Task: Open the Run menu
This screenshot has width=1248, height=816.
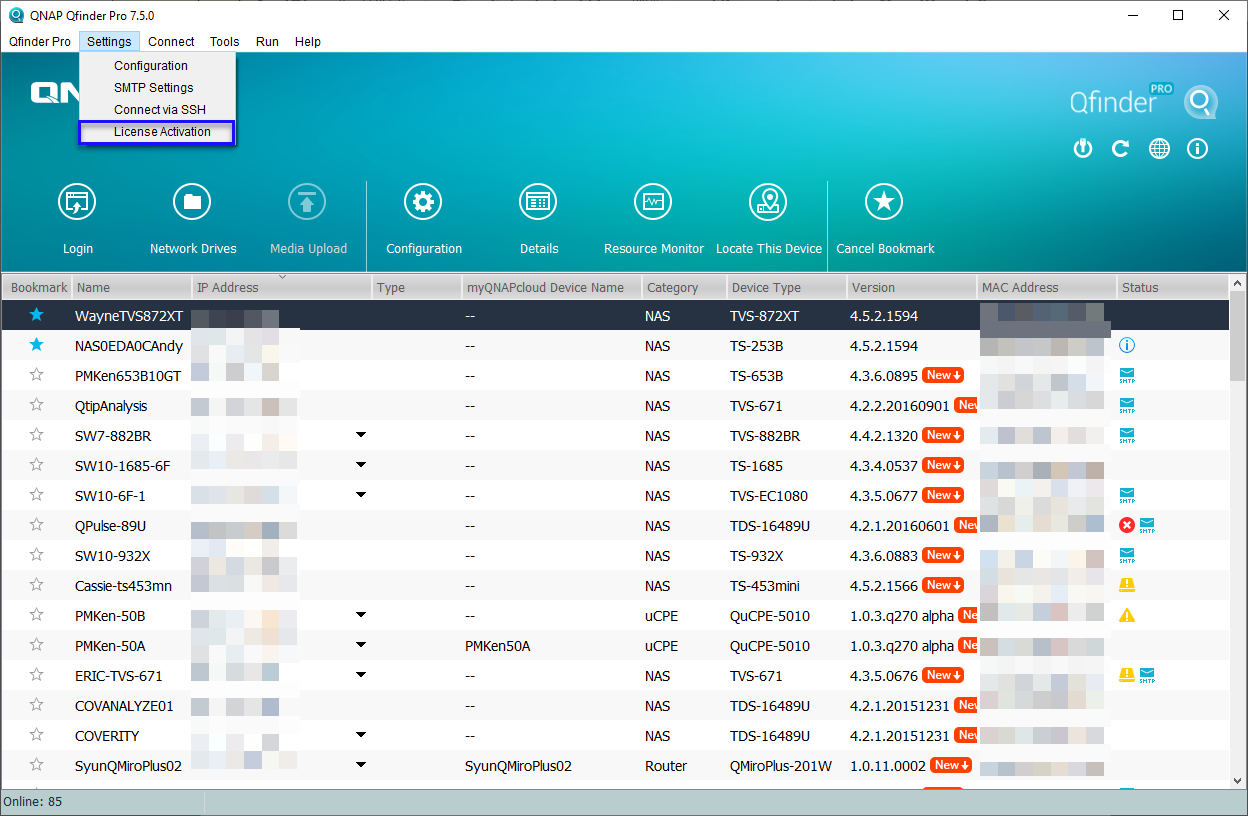Action: pos(267,42)
